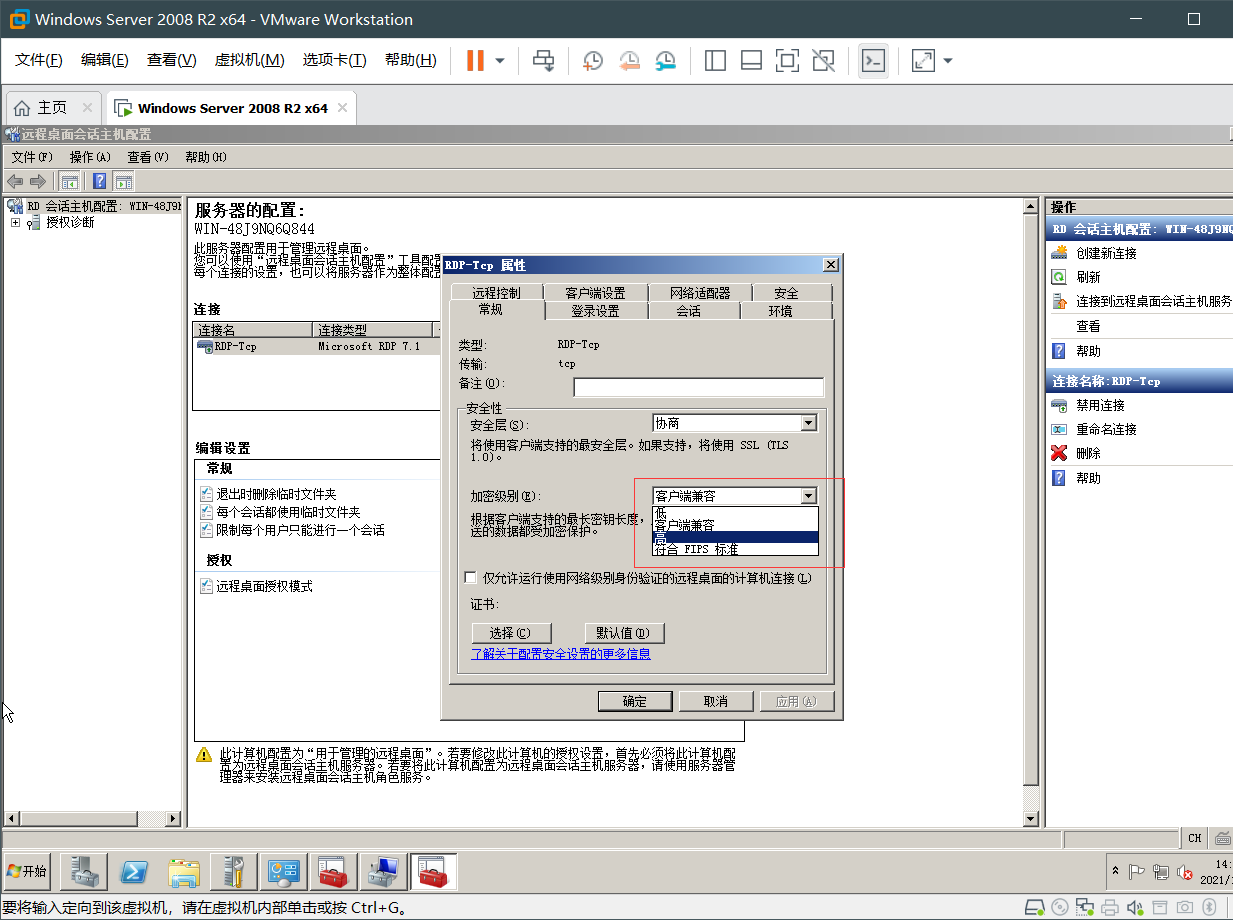The image size is (1233, 920).
Task: Click the network adapter icon in VMware status bar
Action: (1083, 908)
